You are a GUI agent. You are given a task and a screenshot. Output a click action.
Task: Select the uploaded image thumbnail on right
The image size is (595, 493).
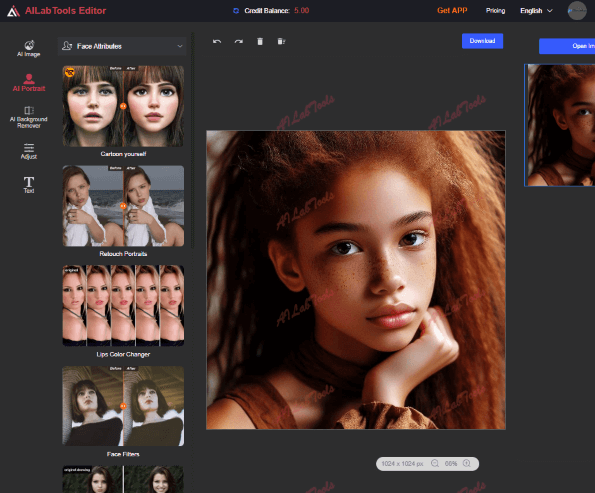click(x=560, y=125)
